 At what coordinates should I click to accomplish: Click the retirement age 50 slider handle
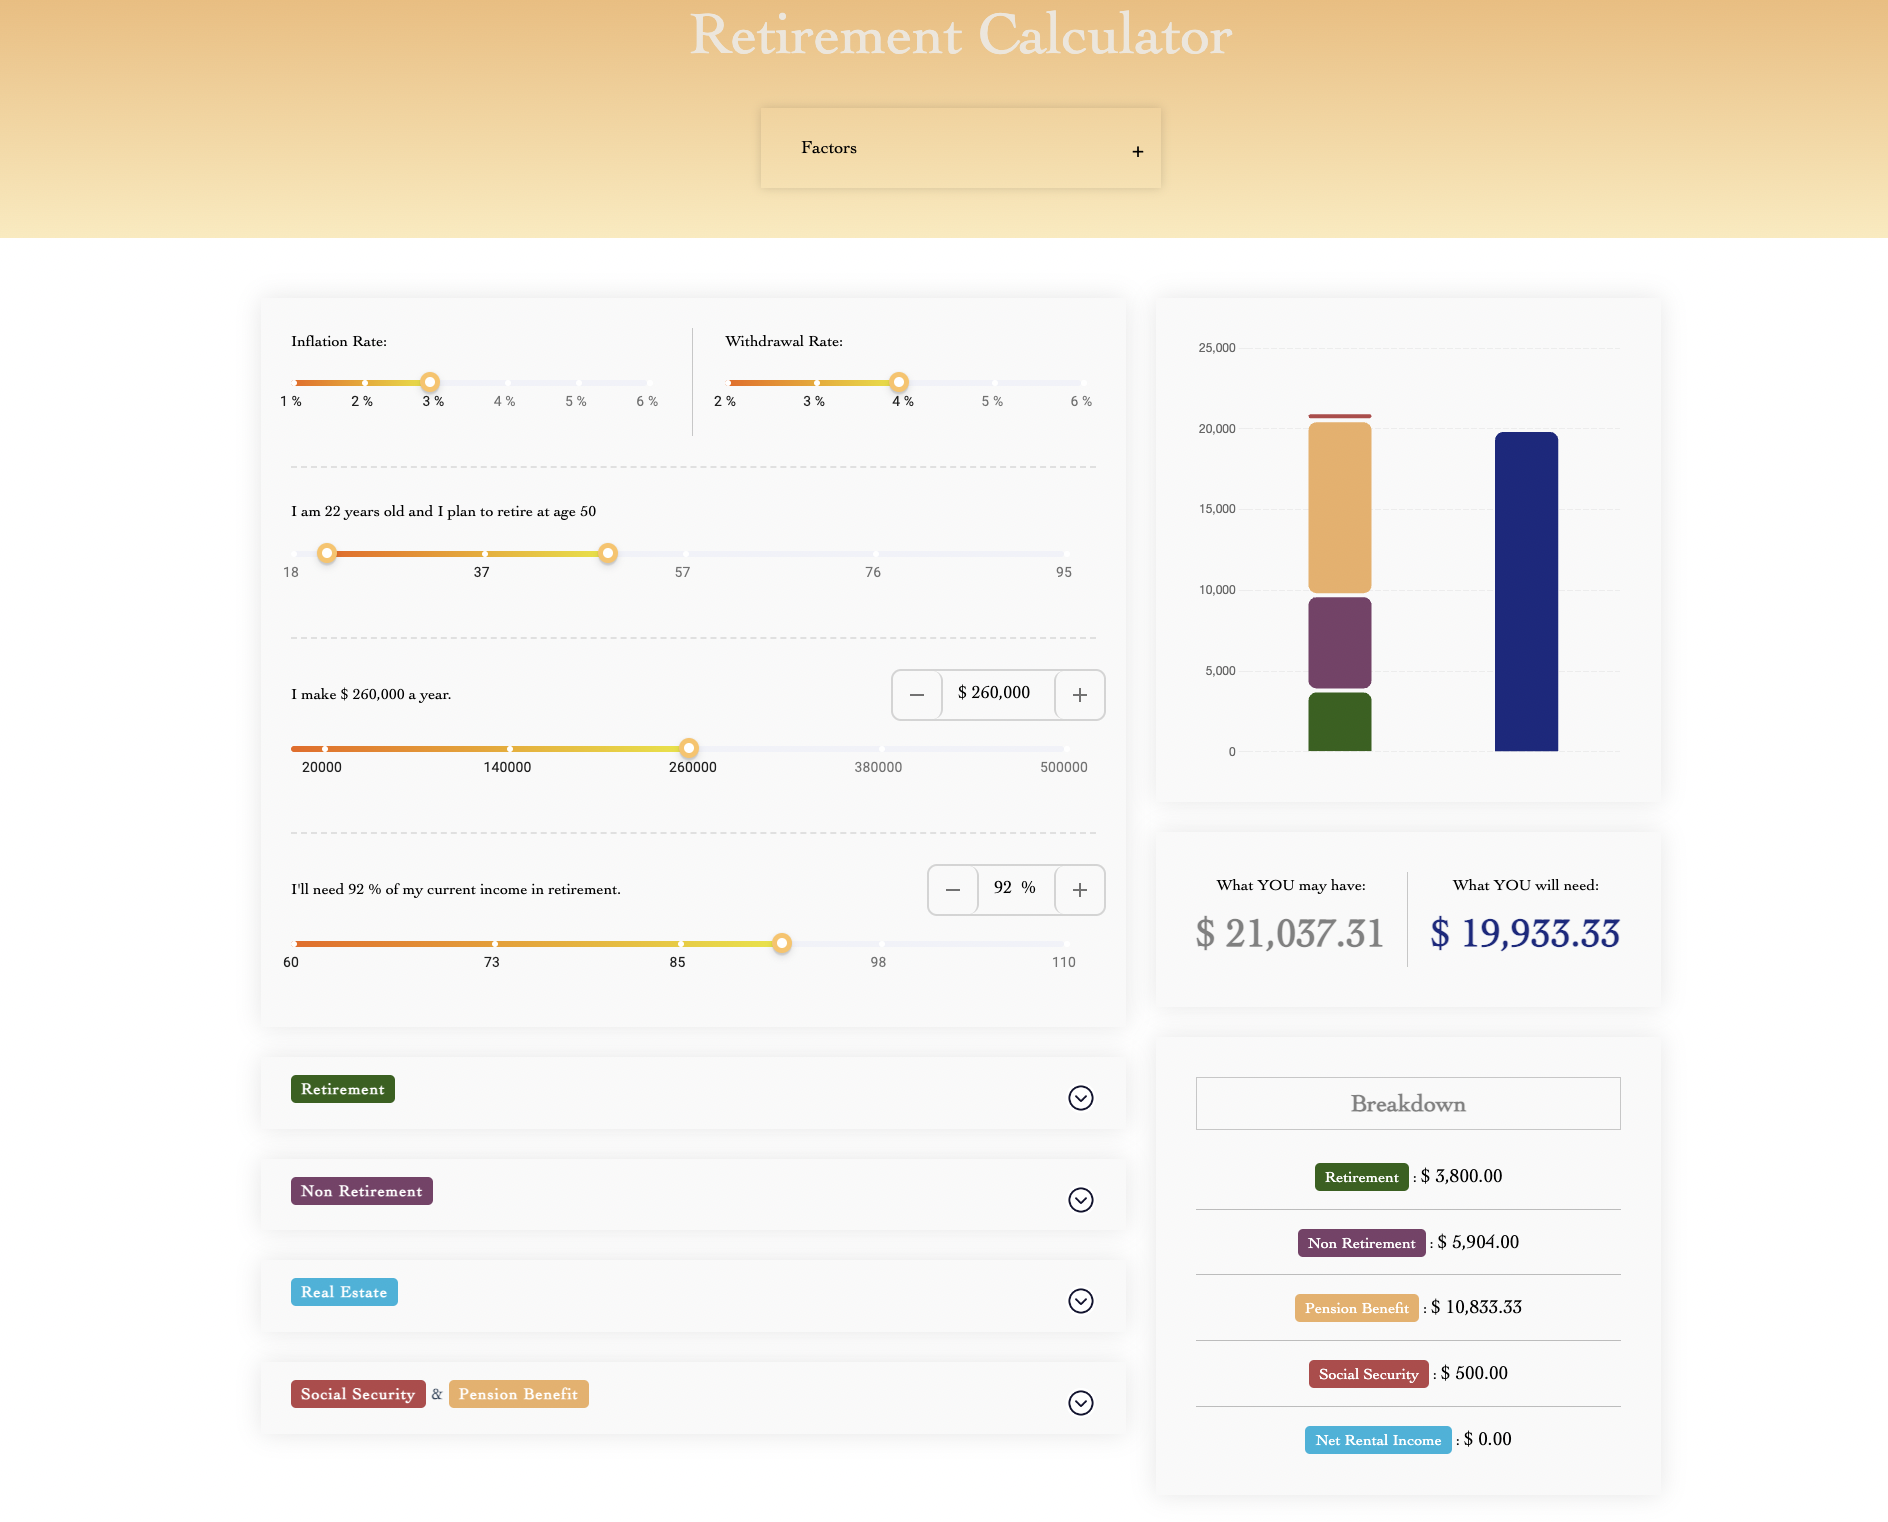pyautogui.click(x=608, y=553)
